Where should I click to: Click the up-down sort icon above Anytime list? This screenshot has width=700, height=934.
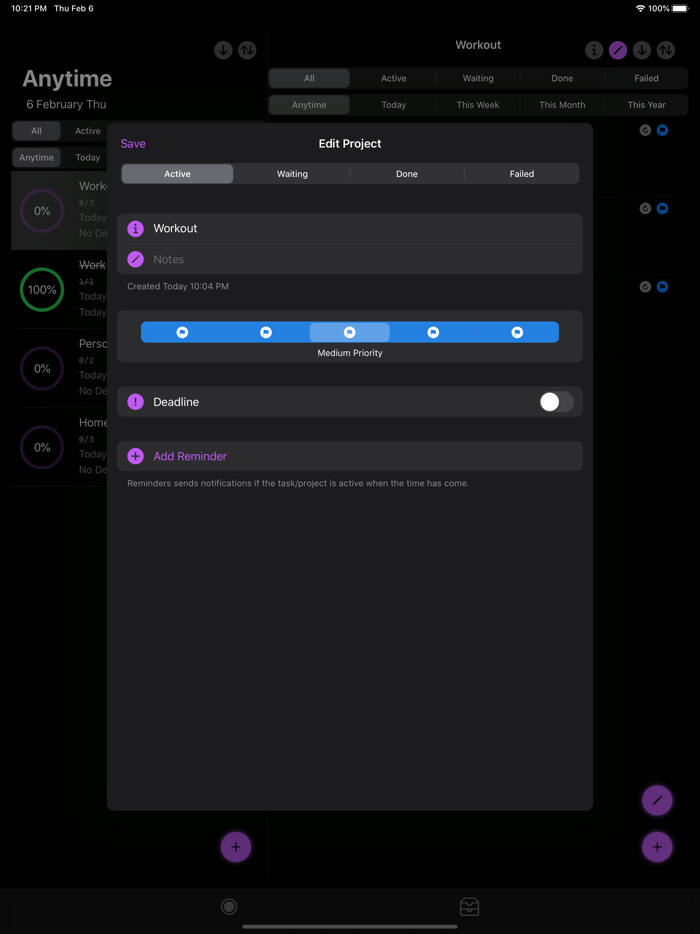click(x=247, y=51)
